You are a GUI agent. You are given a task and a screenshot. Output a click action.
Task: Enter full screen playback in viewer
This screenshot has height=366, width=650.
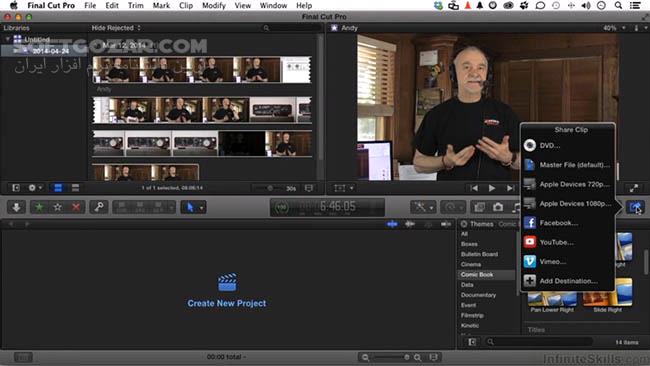point(634,188)
